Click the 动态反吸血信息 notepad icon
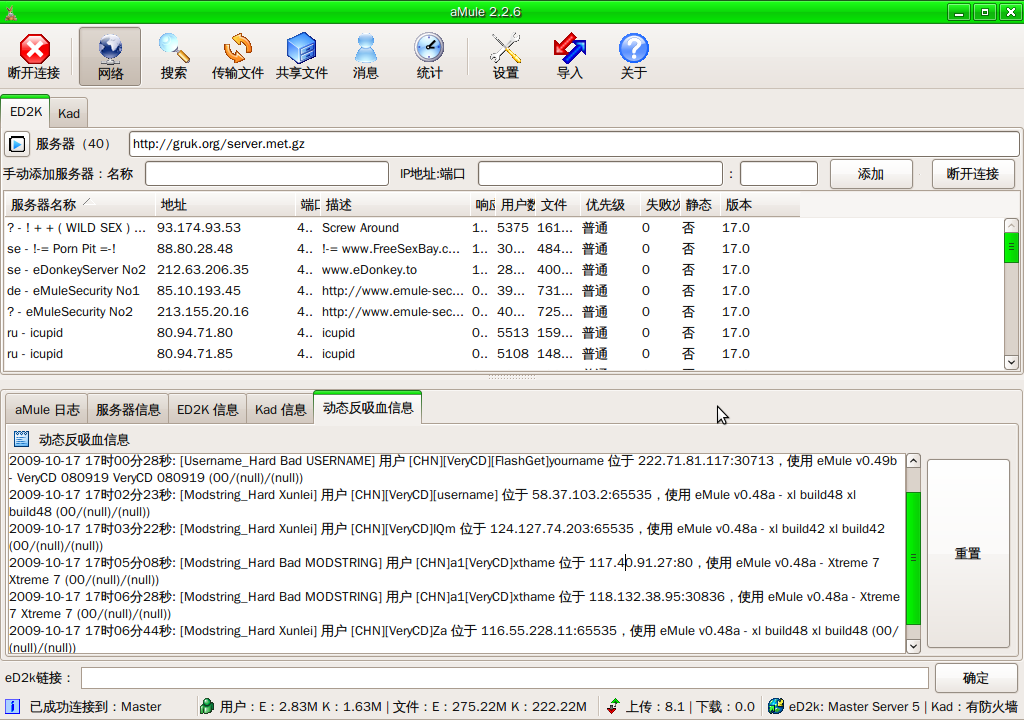The image size is (1024, 720). point(22,439)
